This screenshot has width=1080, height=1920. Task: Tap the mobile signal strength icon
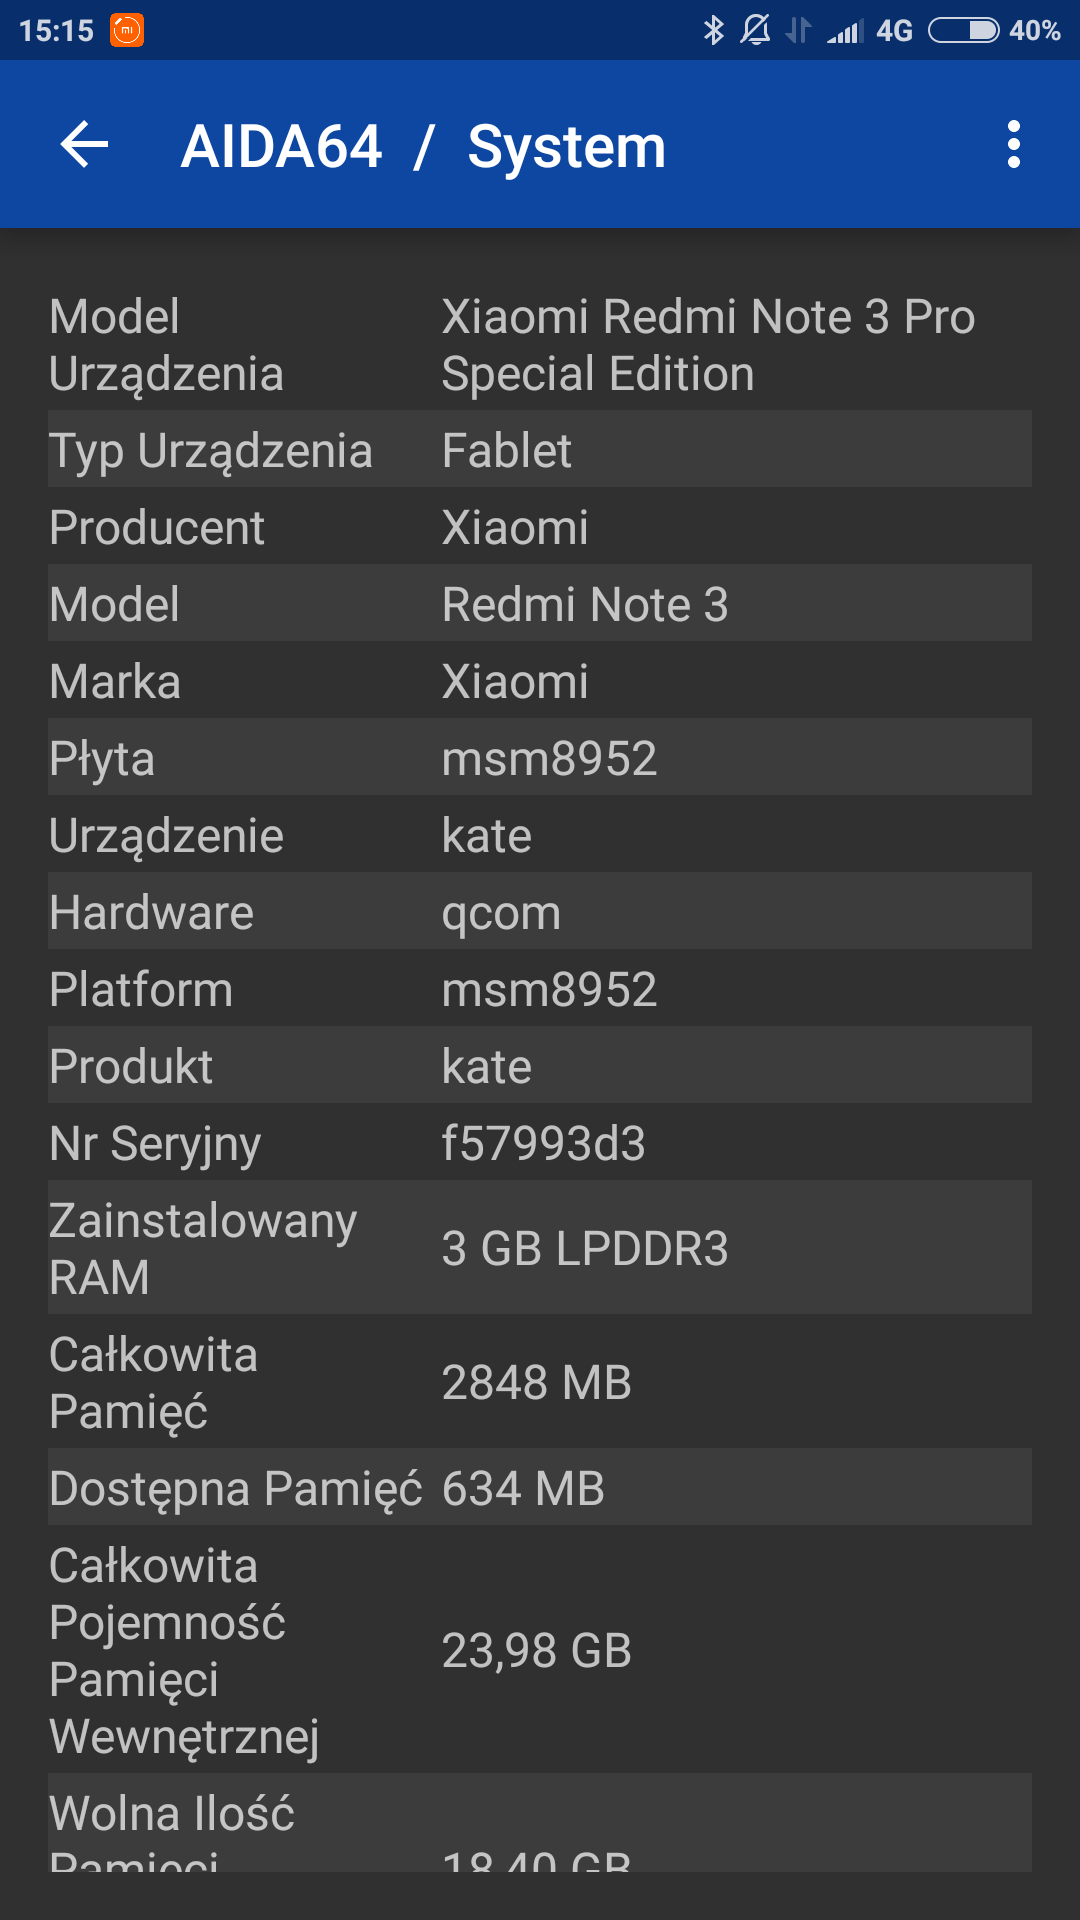pos(845,31)
